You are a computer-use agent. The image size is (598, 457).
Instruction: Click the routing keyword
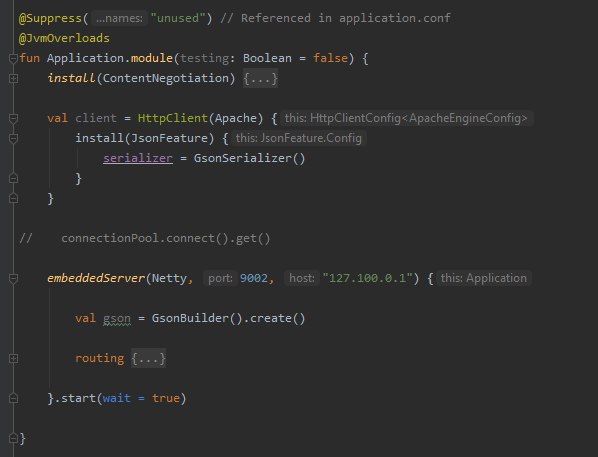click(x=100, y=359)
